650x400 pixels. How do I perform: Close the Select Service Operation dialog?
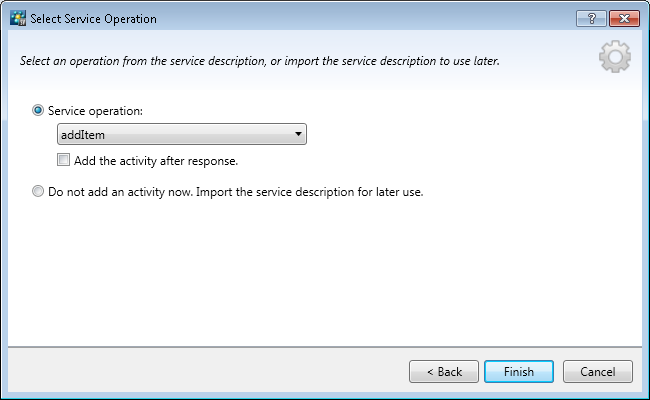624,18
